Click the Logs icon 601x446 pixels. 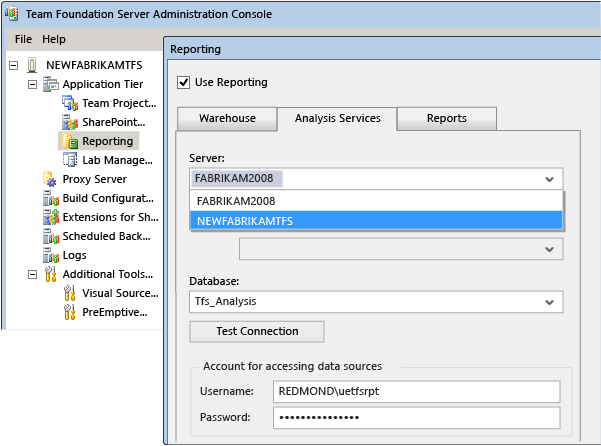coord(51,255)
